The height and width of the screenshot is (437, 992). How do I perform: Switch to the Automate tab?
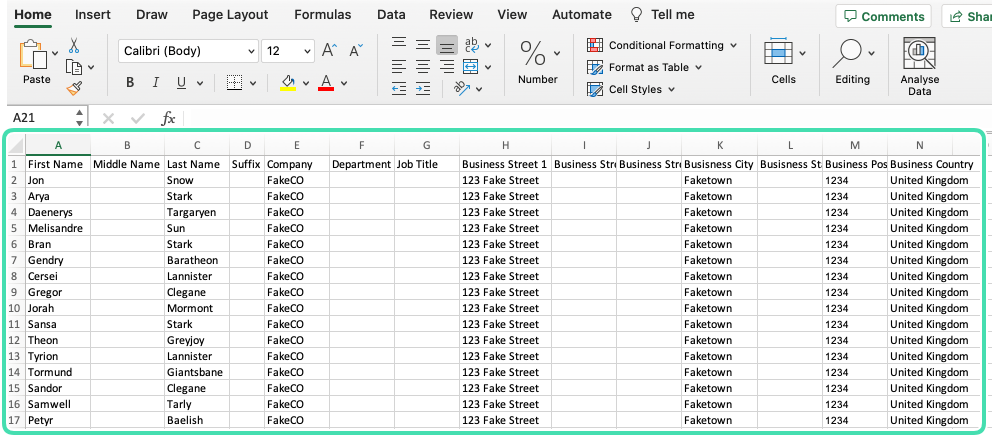tap(582, 15)
